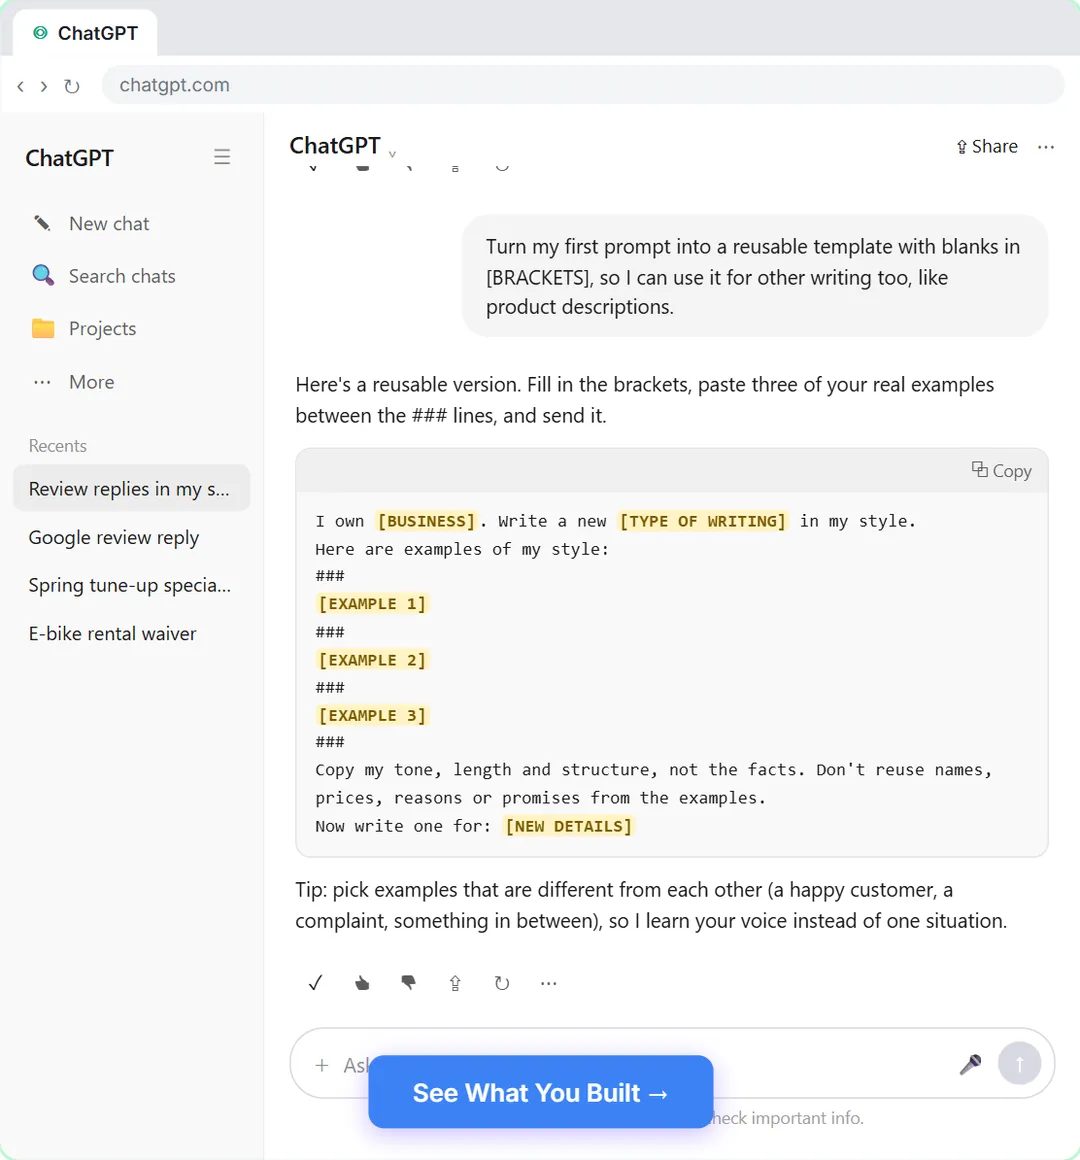
Task: Click the 'See What You Built' button
Action: click(x=541, y=1092)
